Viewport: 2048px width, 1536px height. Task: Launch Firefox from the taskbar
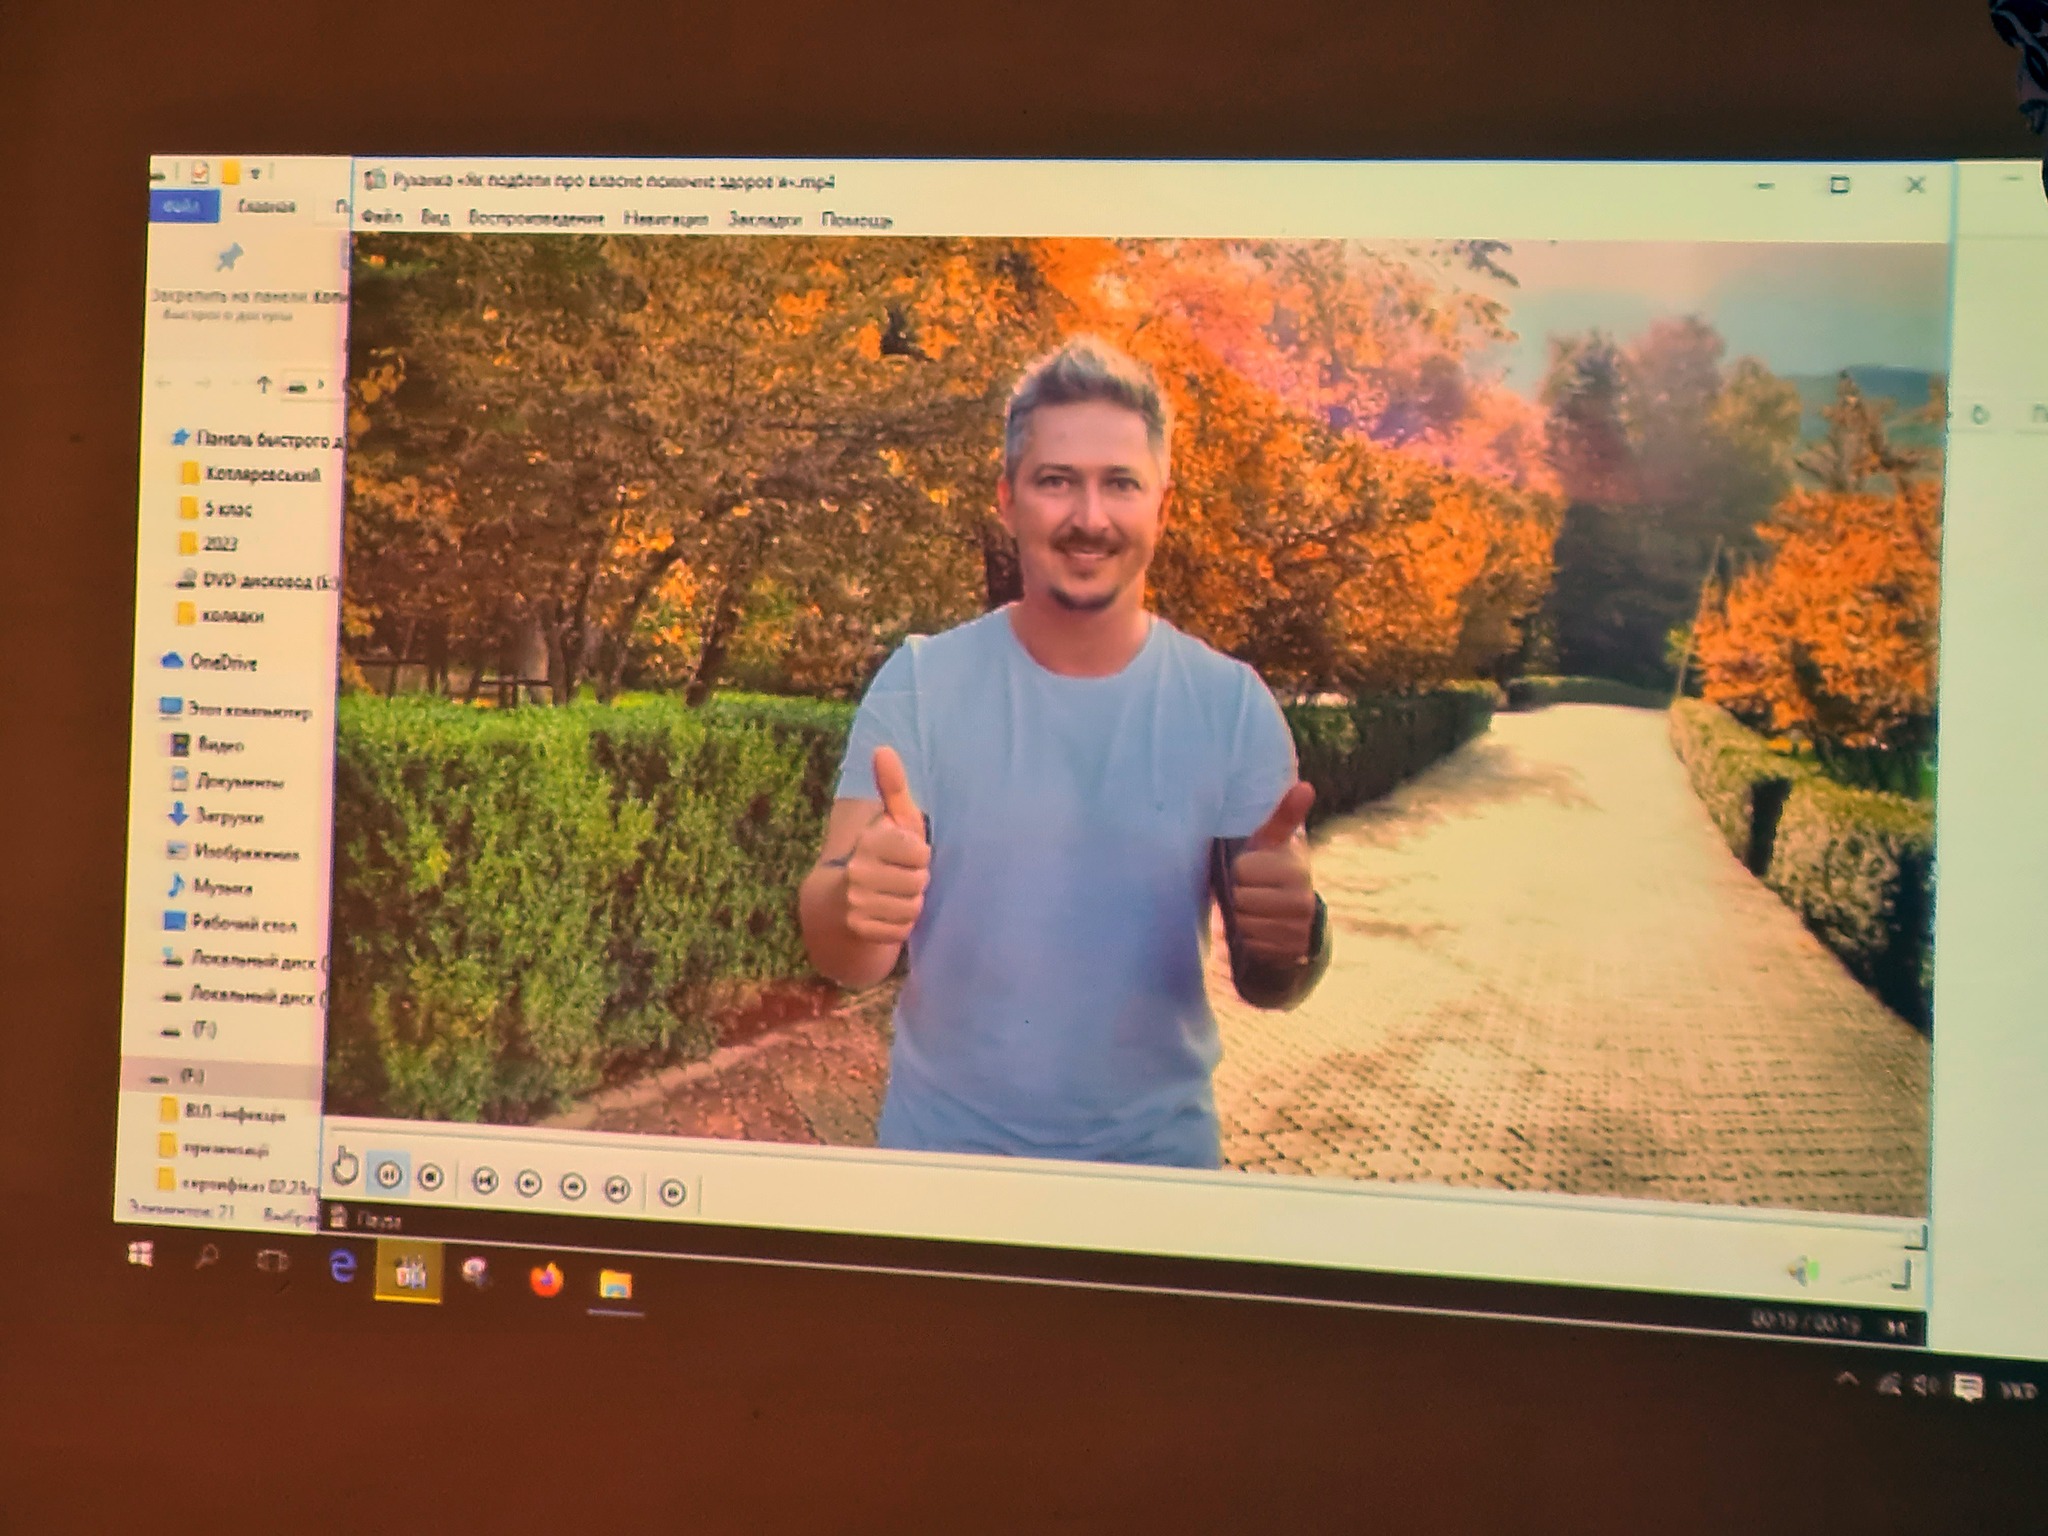point(546,1279)
